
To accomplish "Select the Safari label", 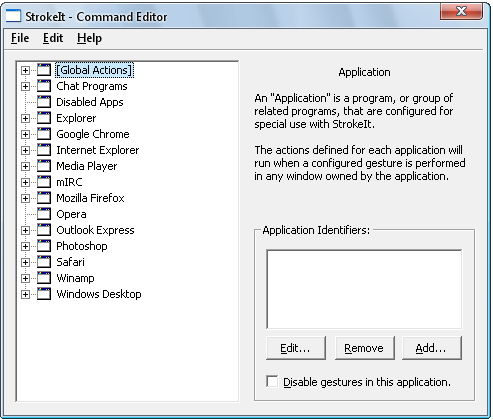I will coord(70,262).
